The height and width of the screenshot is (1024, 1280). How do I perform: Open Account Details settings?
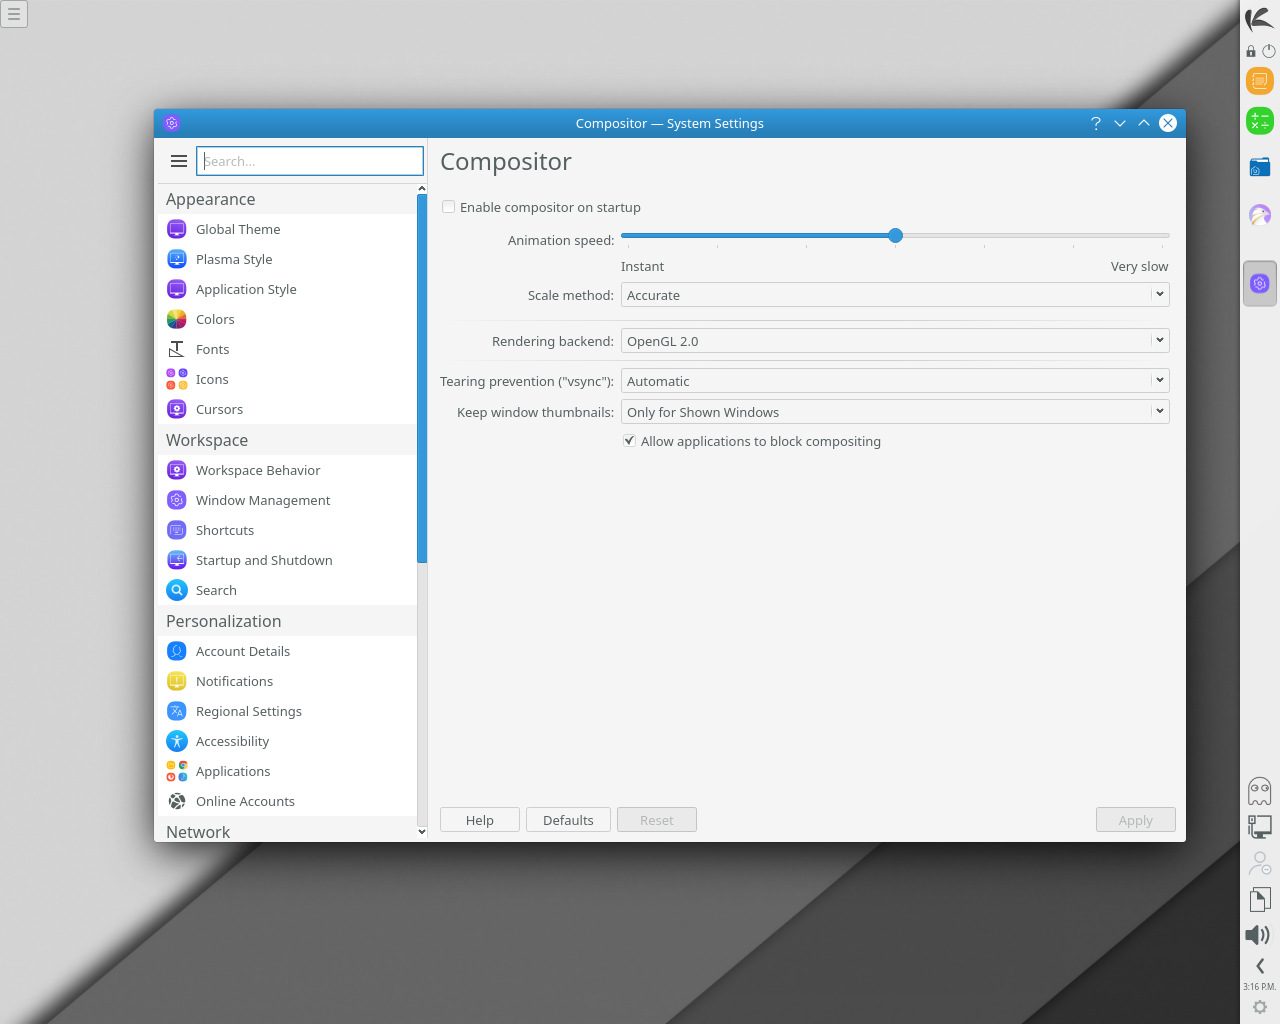coord(286,651)
